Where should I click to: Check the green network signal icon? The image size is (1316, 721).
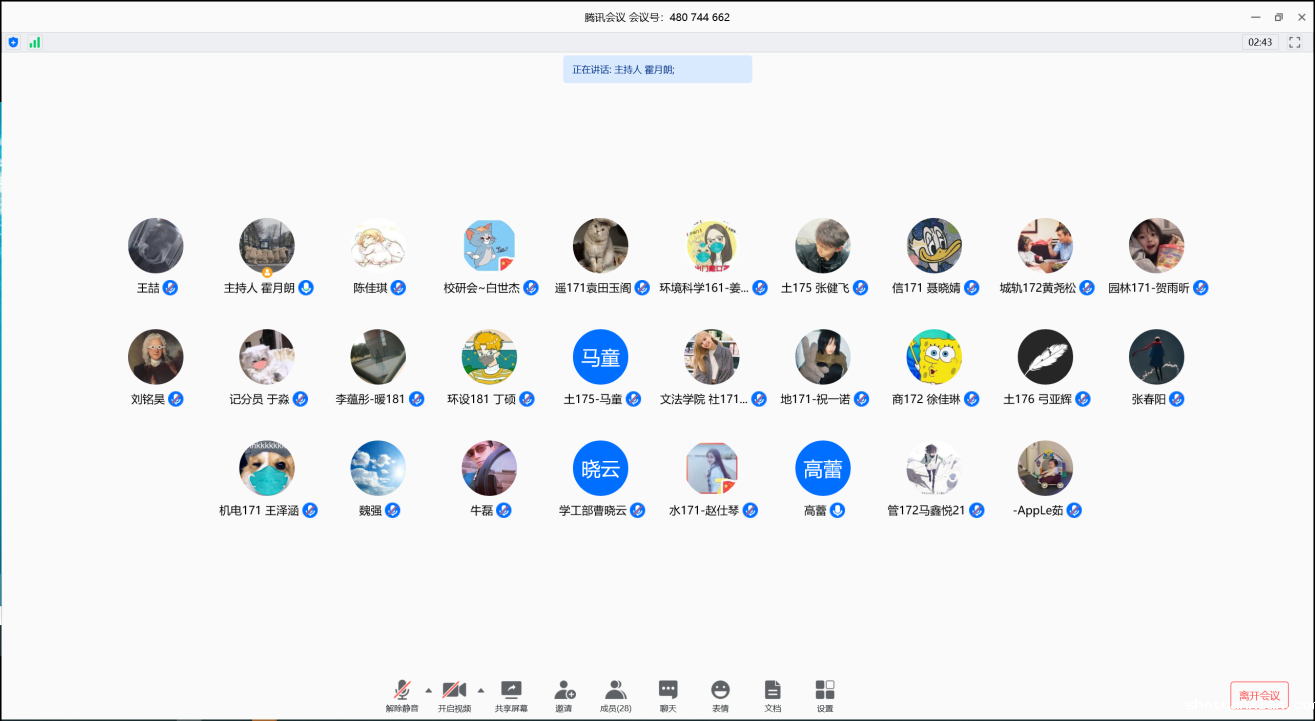[35, 42]
